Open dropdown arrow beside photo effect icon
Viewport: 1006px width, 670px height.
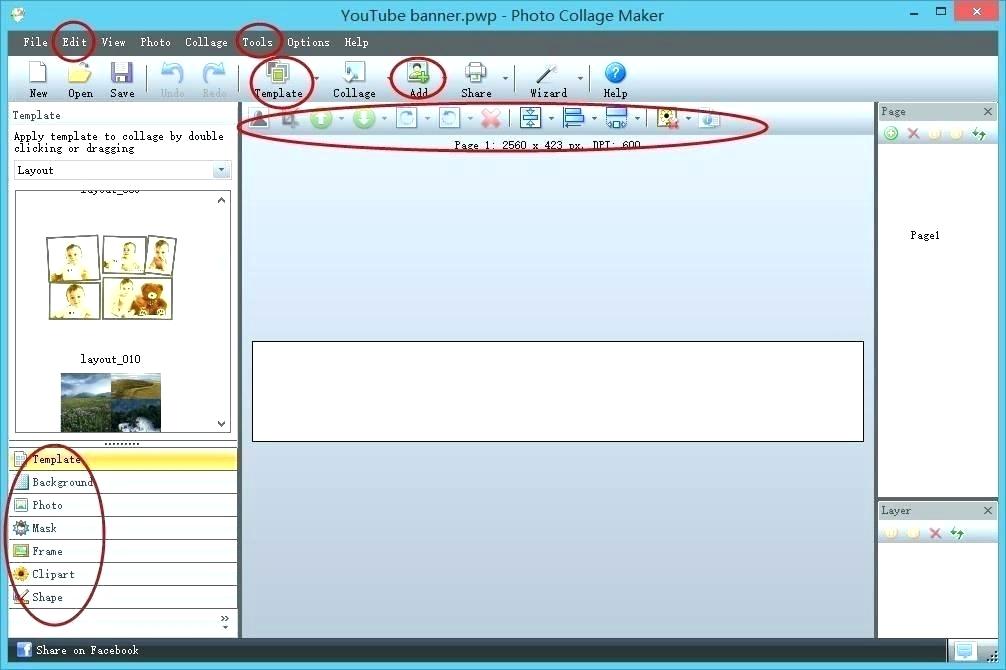[688, 119]
